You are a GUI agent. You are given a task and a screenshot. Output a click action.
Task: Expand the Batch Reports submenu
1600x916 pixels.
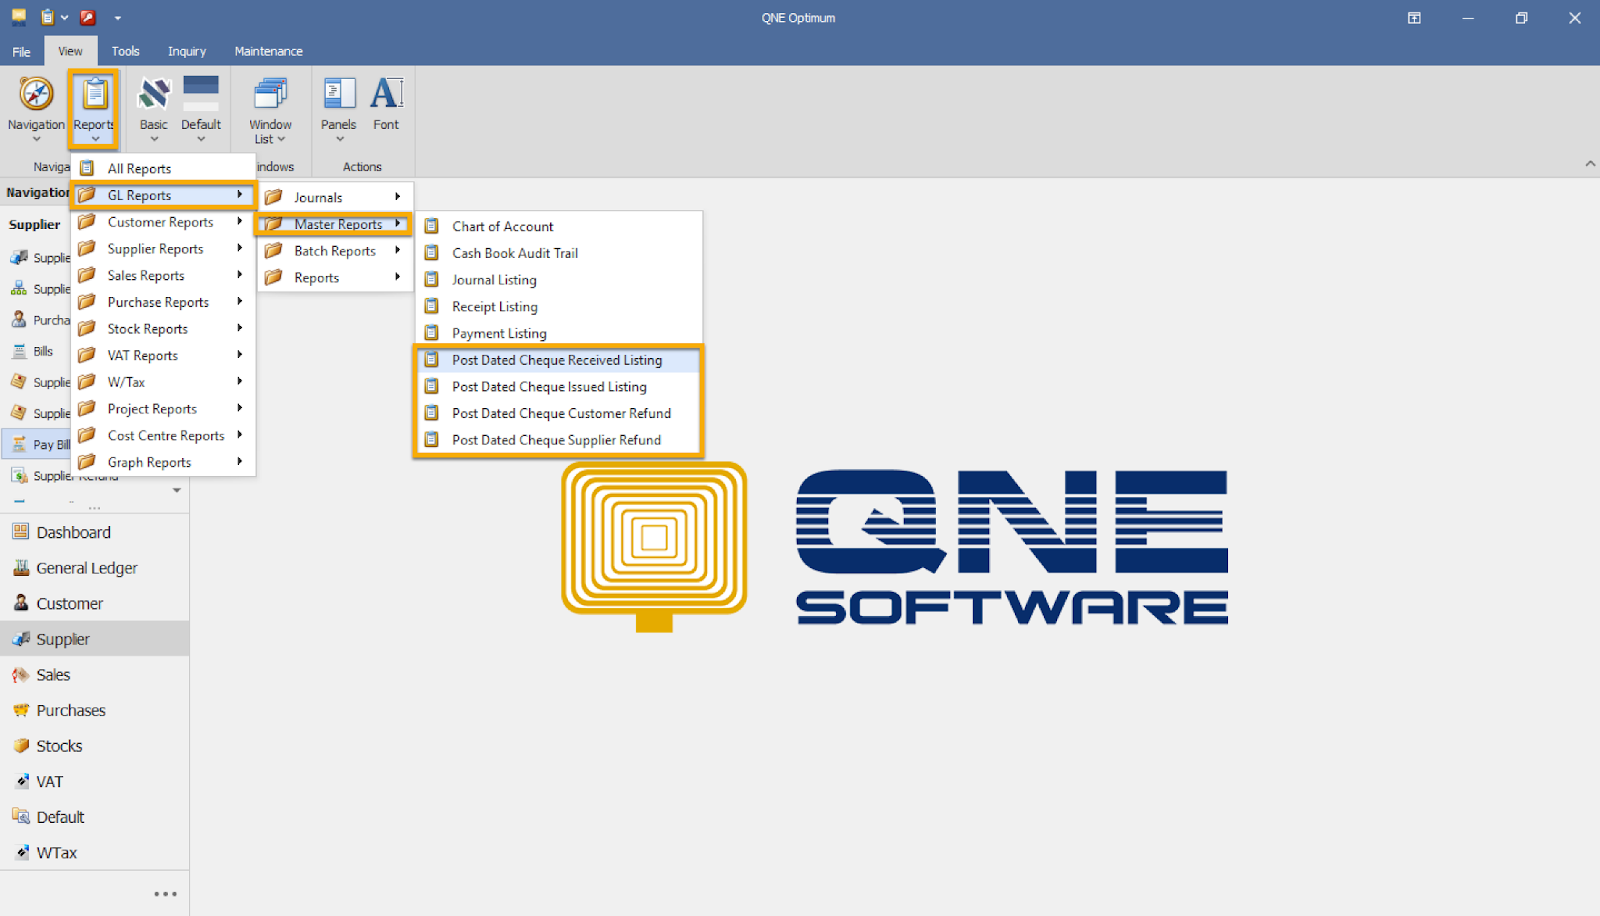click(x=335, y=251)
